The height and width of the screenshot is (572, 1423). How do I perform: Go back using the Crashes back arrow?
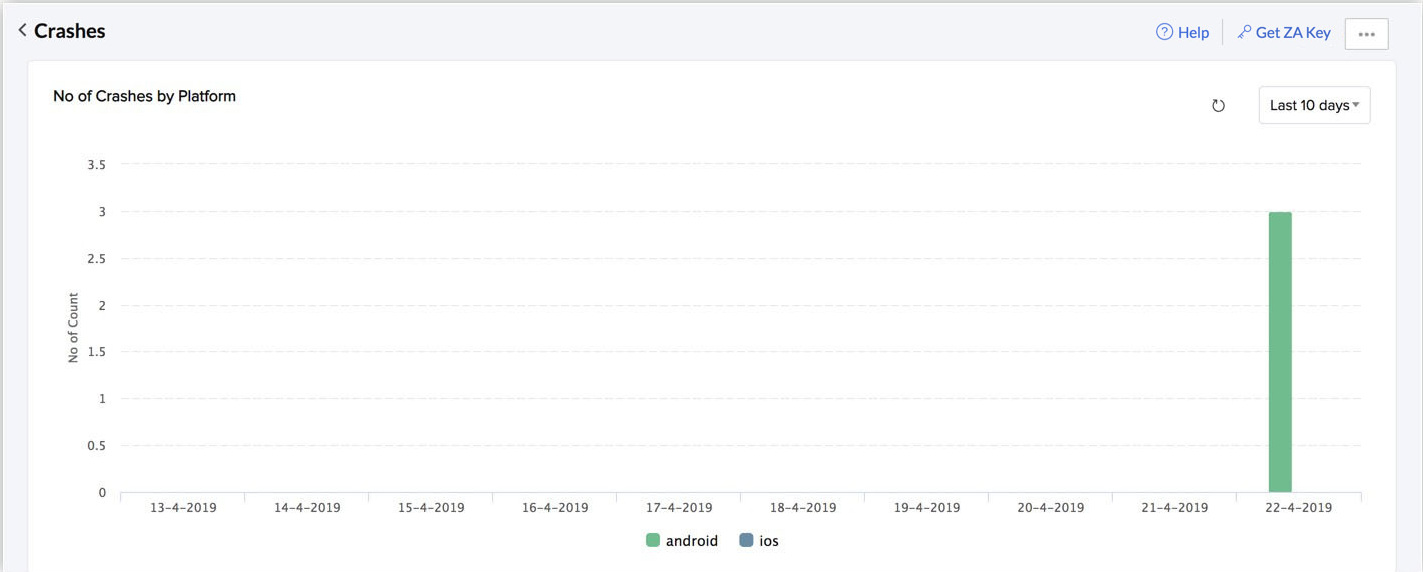[22, 31]
